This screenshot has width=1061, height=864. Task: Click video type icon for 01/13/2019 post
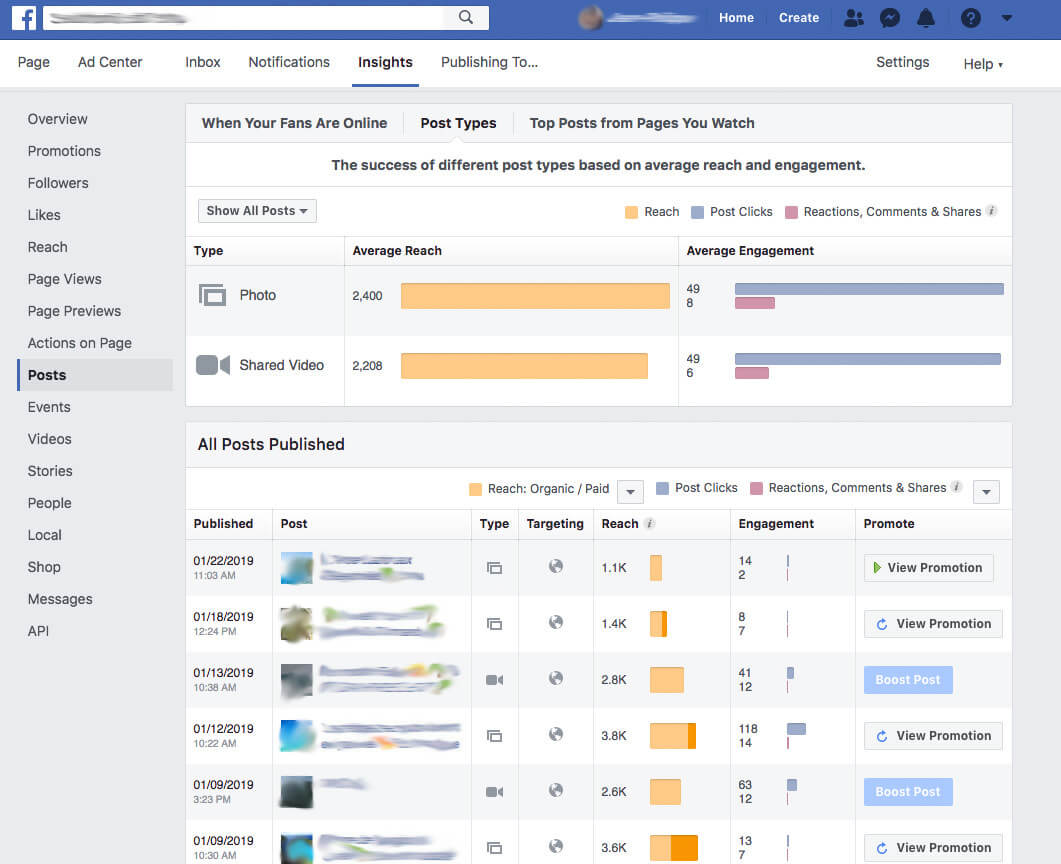pyautogui.click(x=495, y=679)
